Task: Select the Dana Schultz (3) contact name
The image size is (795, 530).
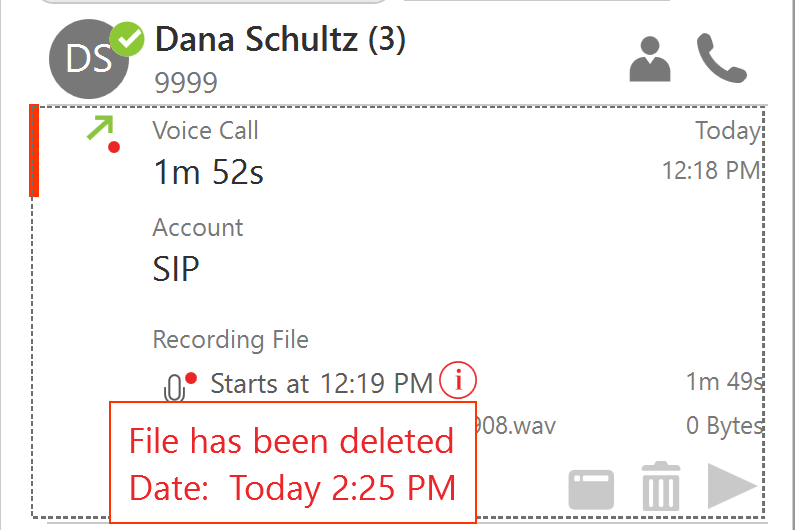Action: [x=280, y=39]
